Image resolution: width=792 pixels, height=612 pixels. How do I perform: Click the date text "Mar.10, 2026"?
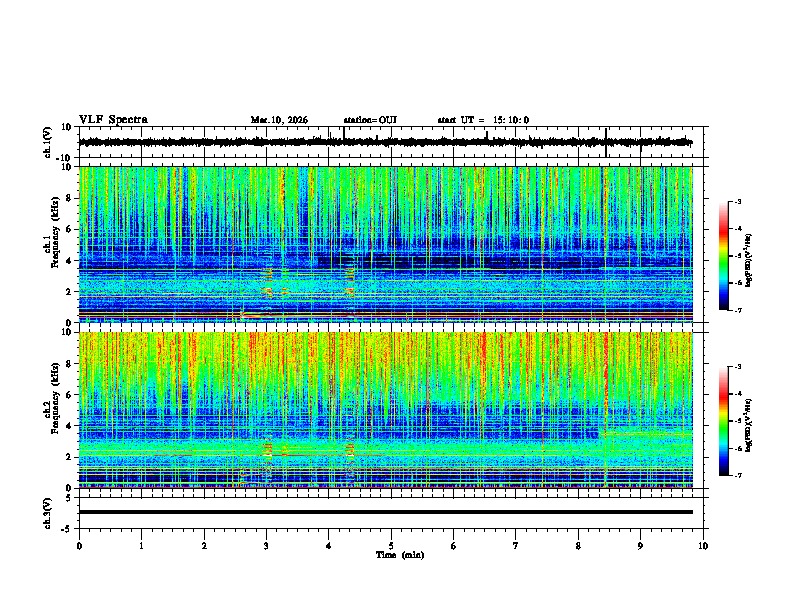pyautogui.click(x=279, y=120)
